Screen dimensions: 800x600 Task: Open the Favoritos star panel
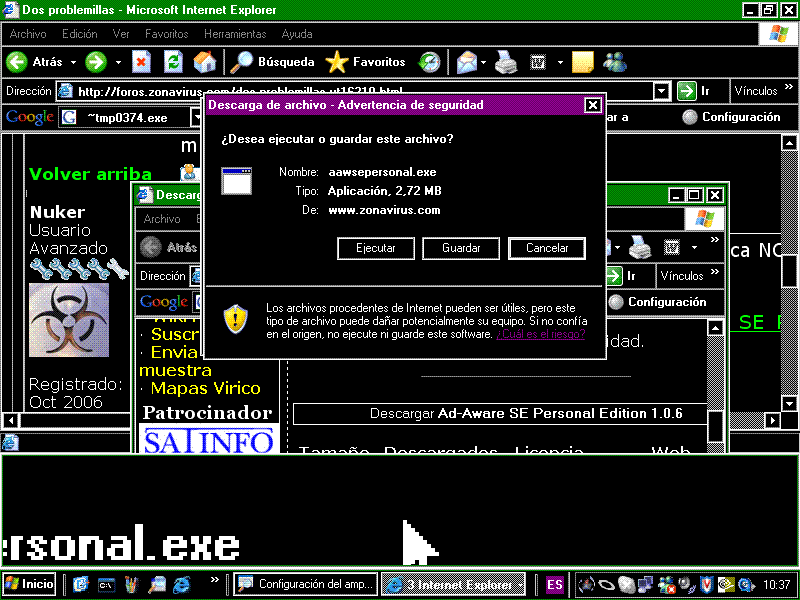[x=365, y=62]
